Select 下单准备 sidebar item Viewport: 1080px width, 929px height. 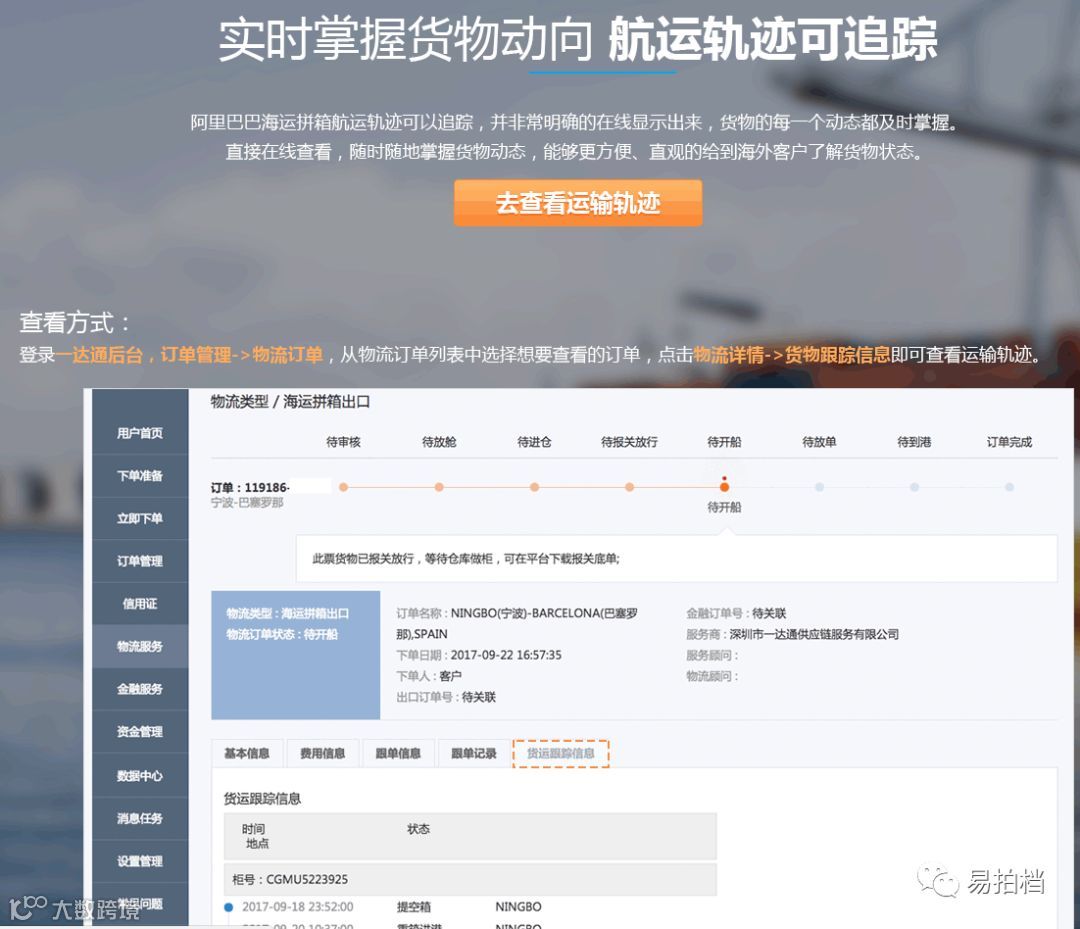click(x=140, y=476)
